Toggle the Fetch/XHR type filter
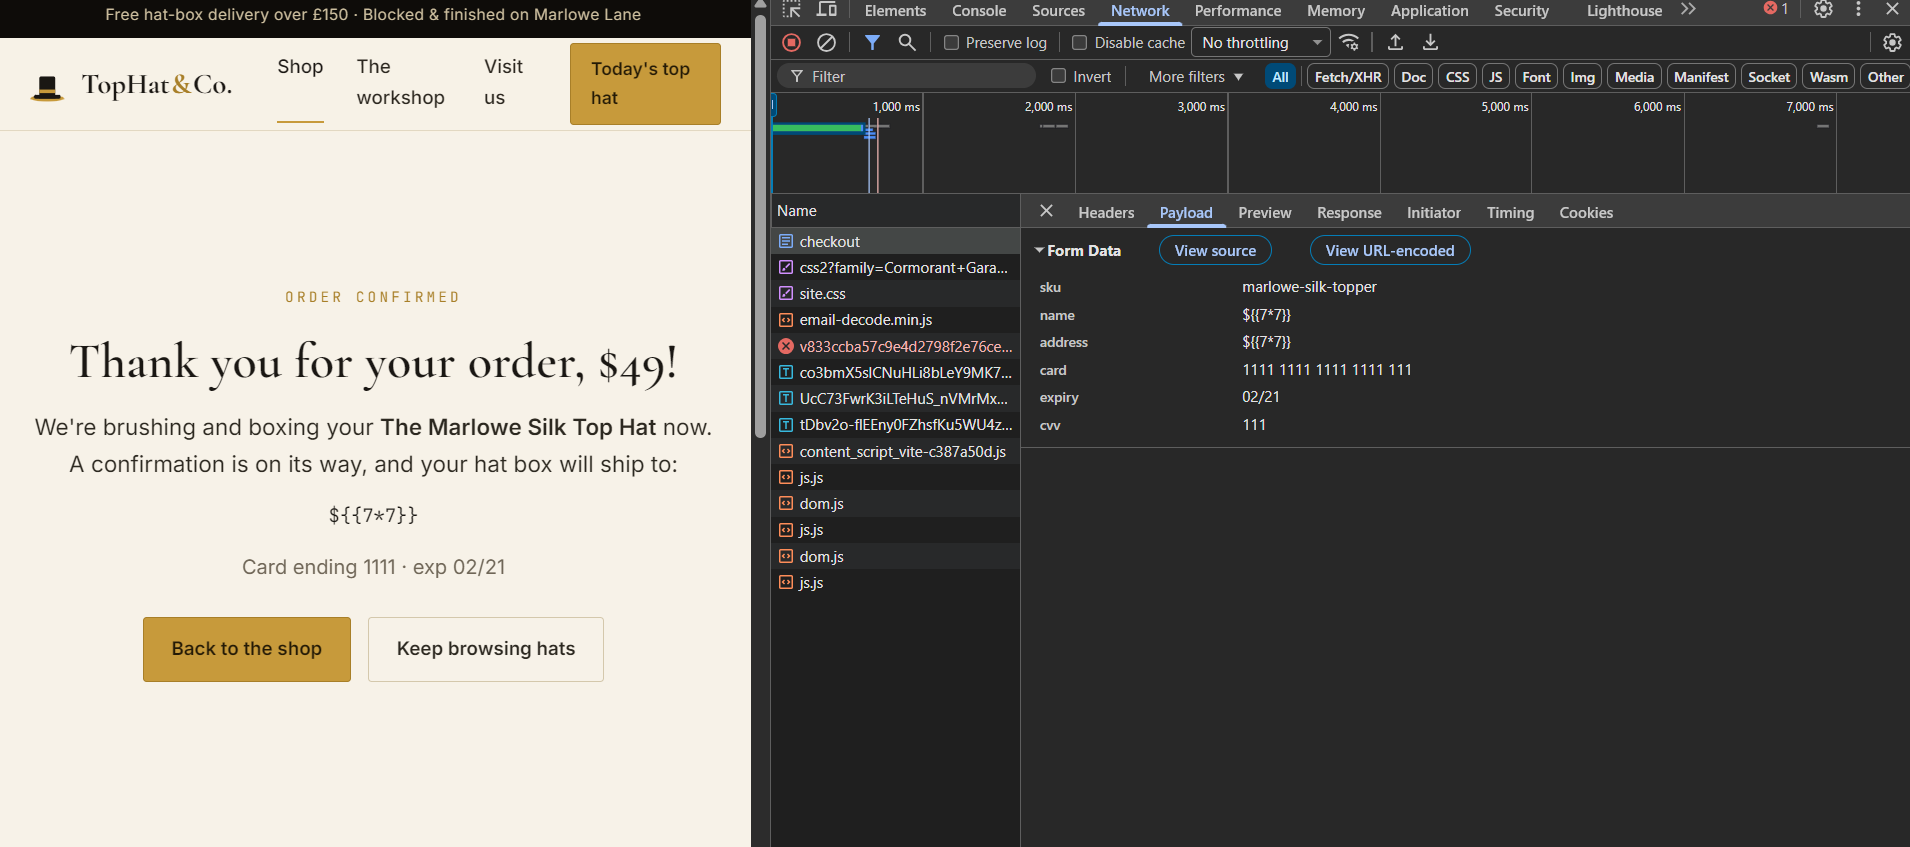The height and width of the screenshot is (847, 1910). (x=1348, y=77)
